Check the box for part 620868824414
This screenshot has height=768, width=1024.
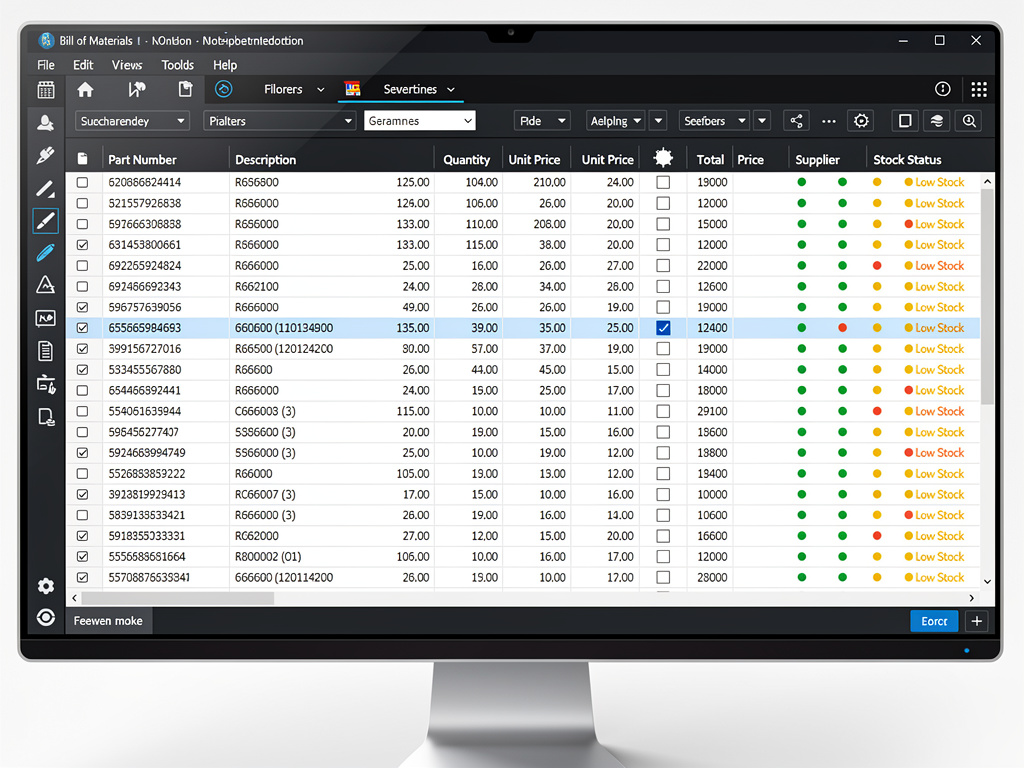coord(83,183)
